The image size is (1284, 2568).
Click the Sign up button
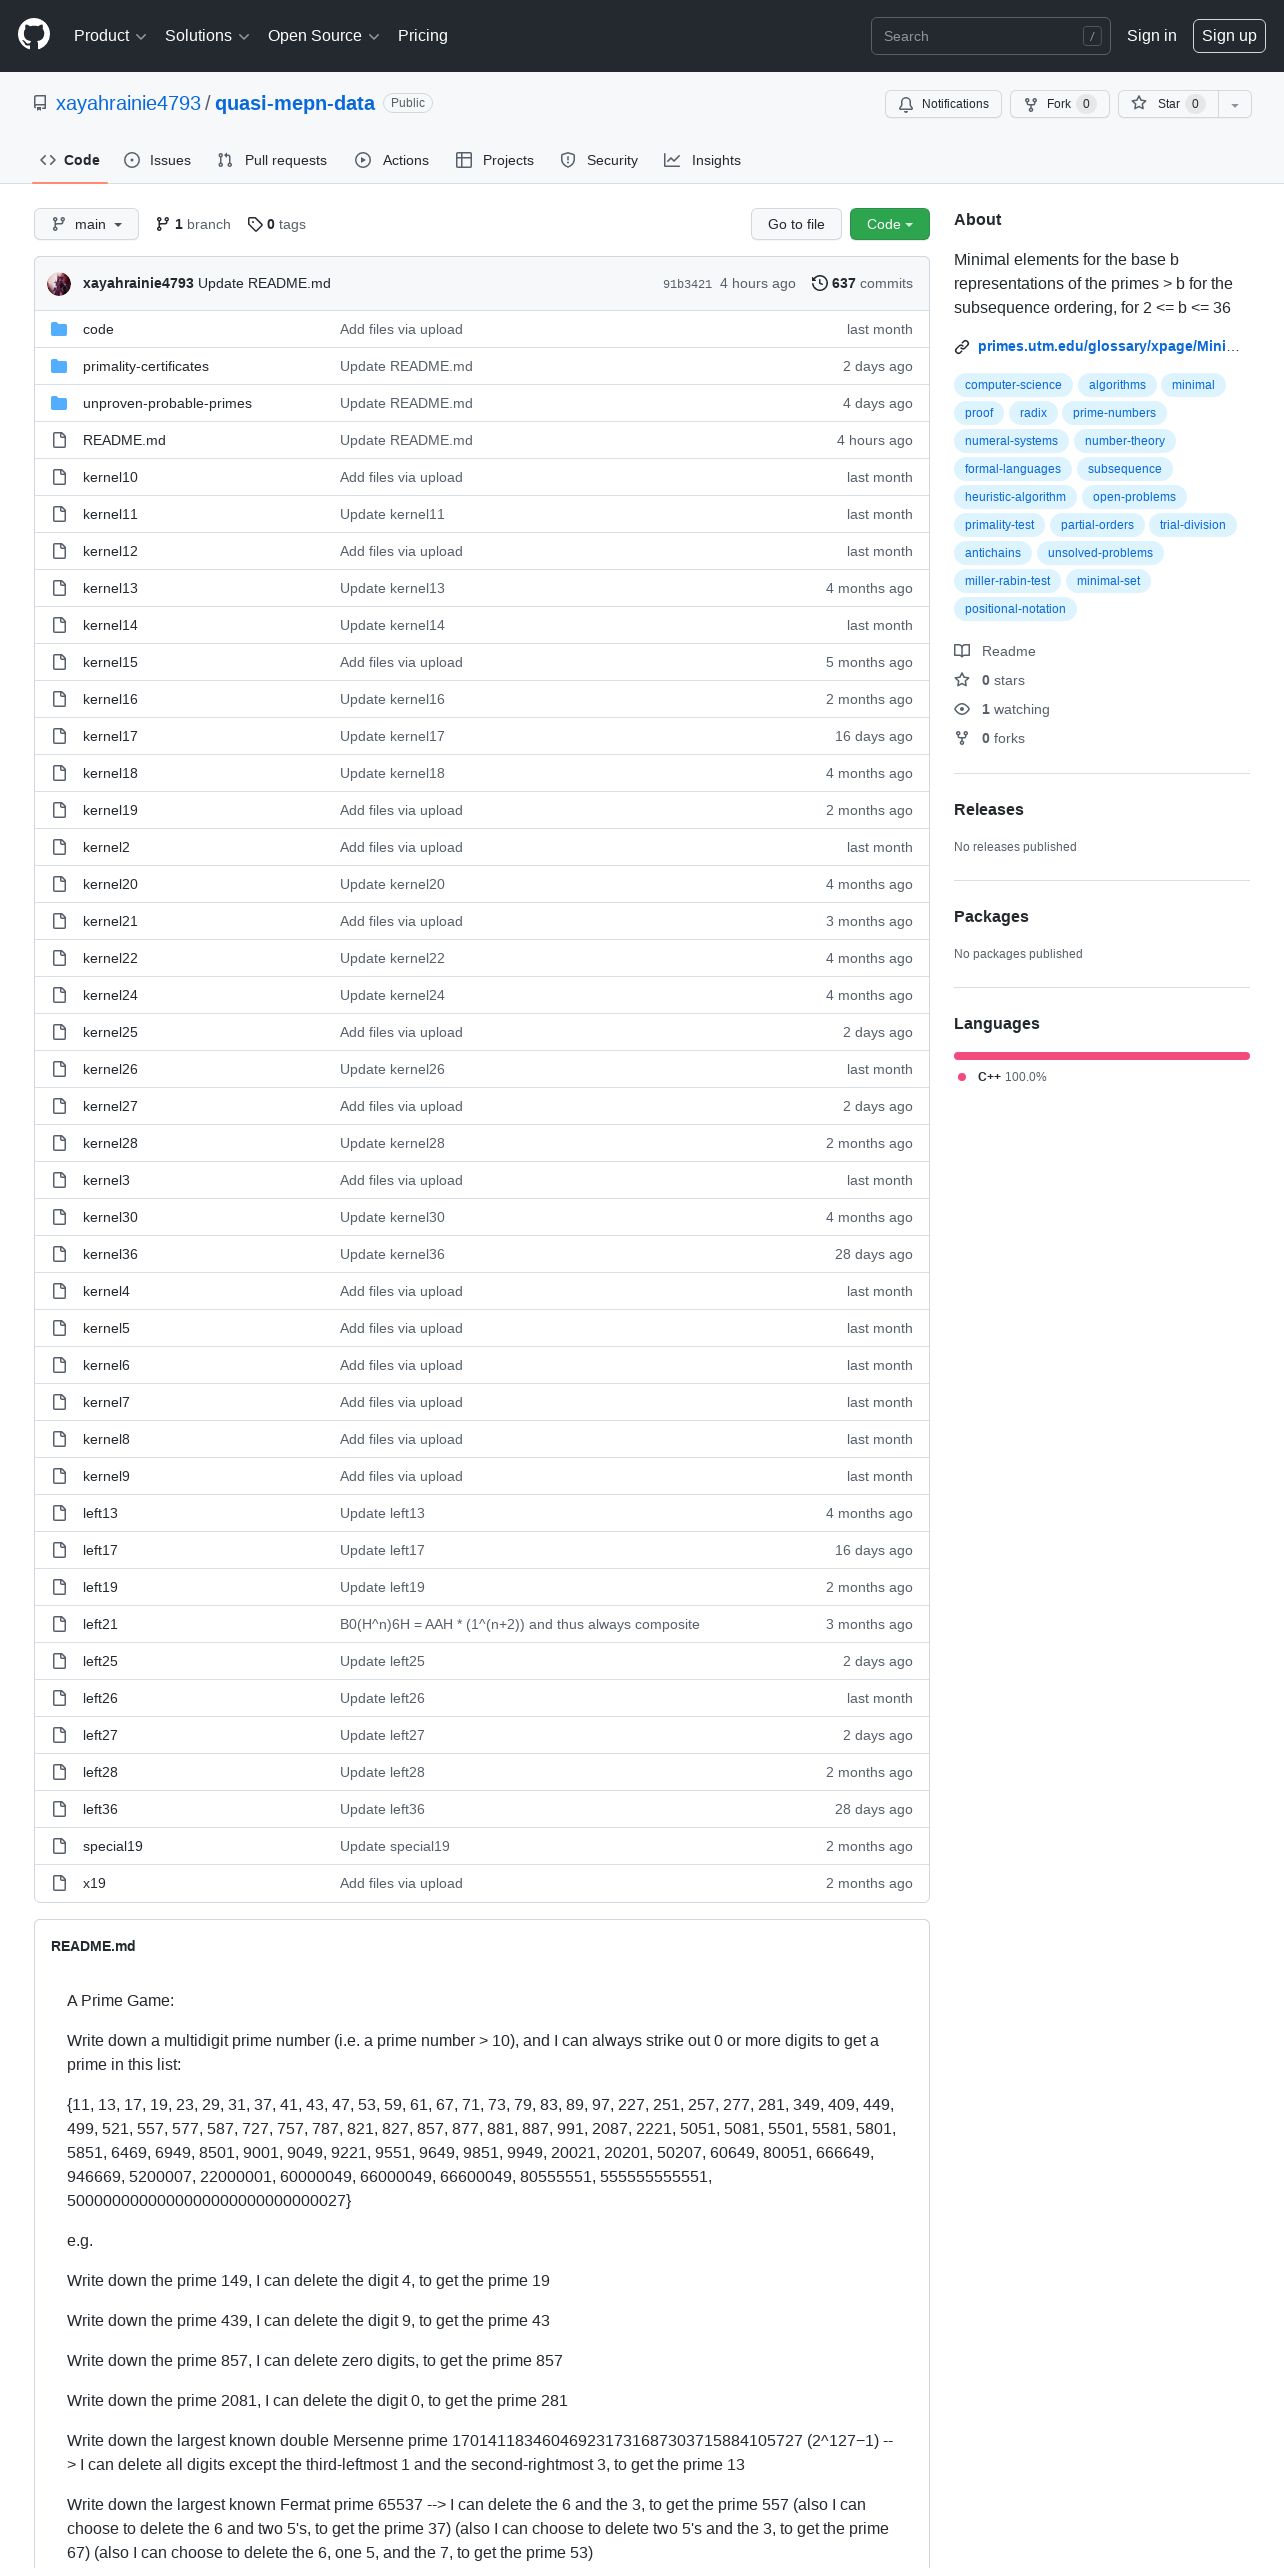point(1229,36)
